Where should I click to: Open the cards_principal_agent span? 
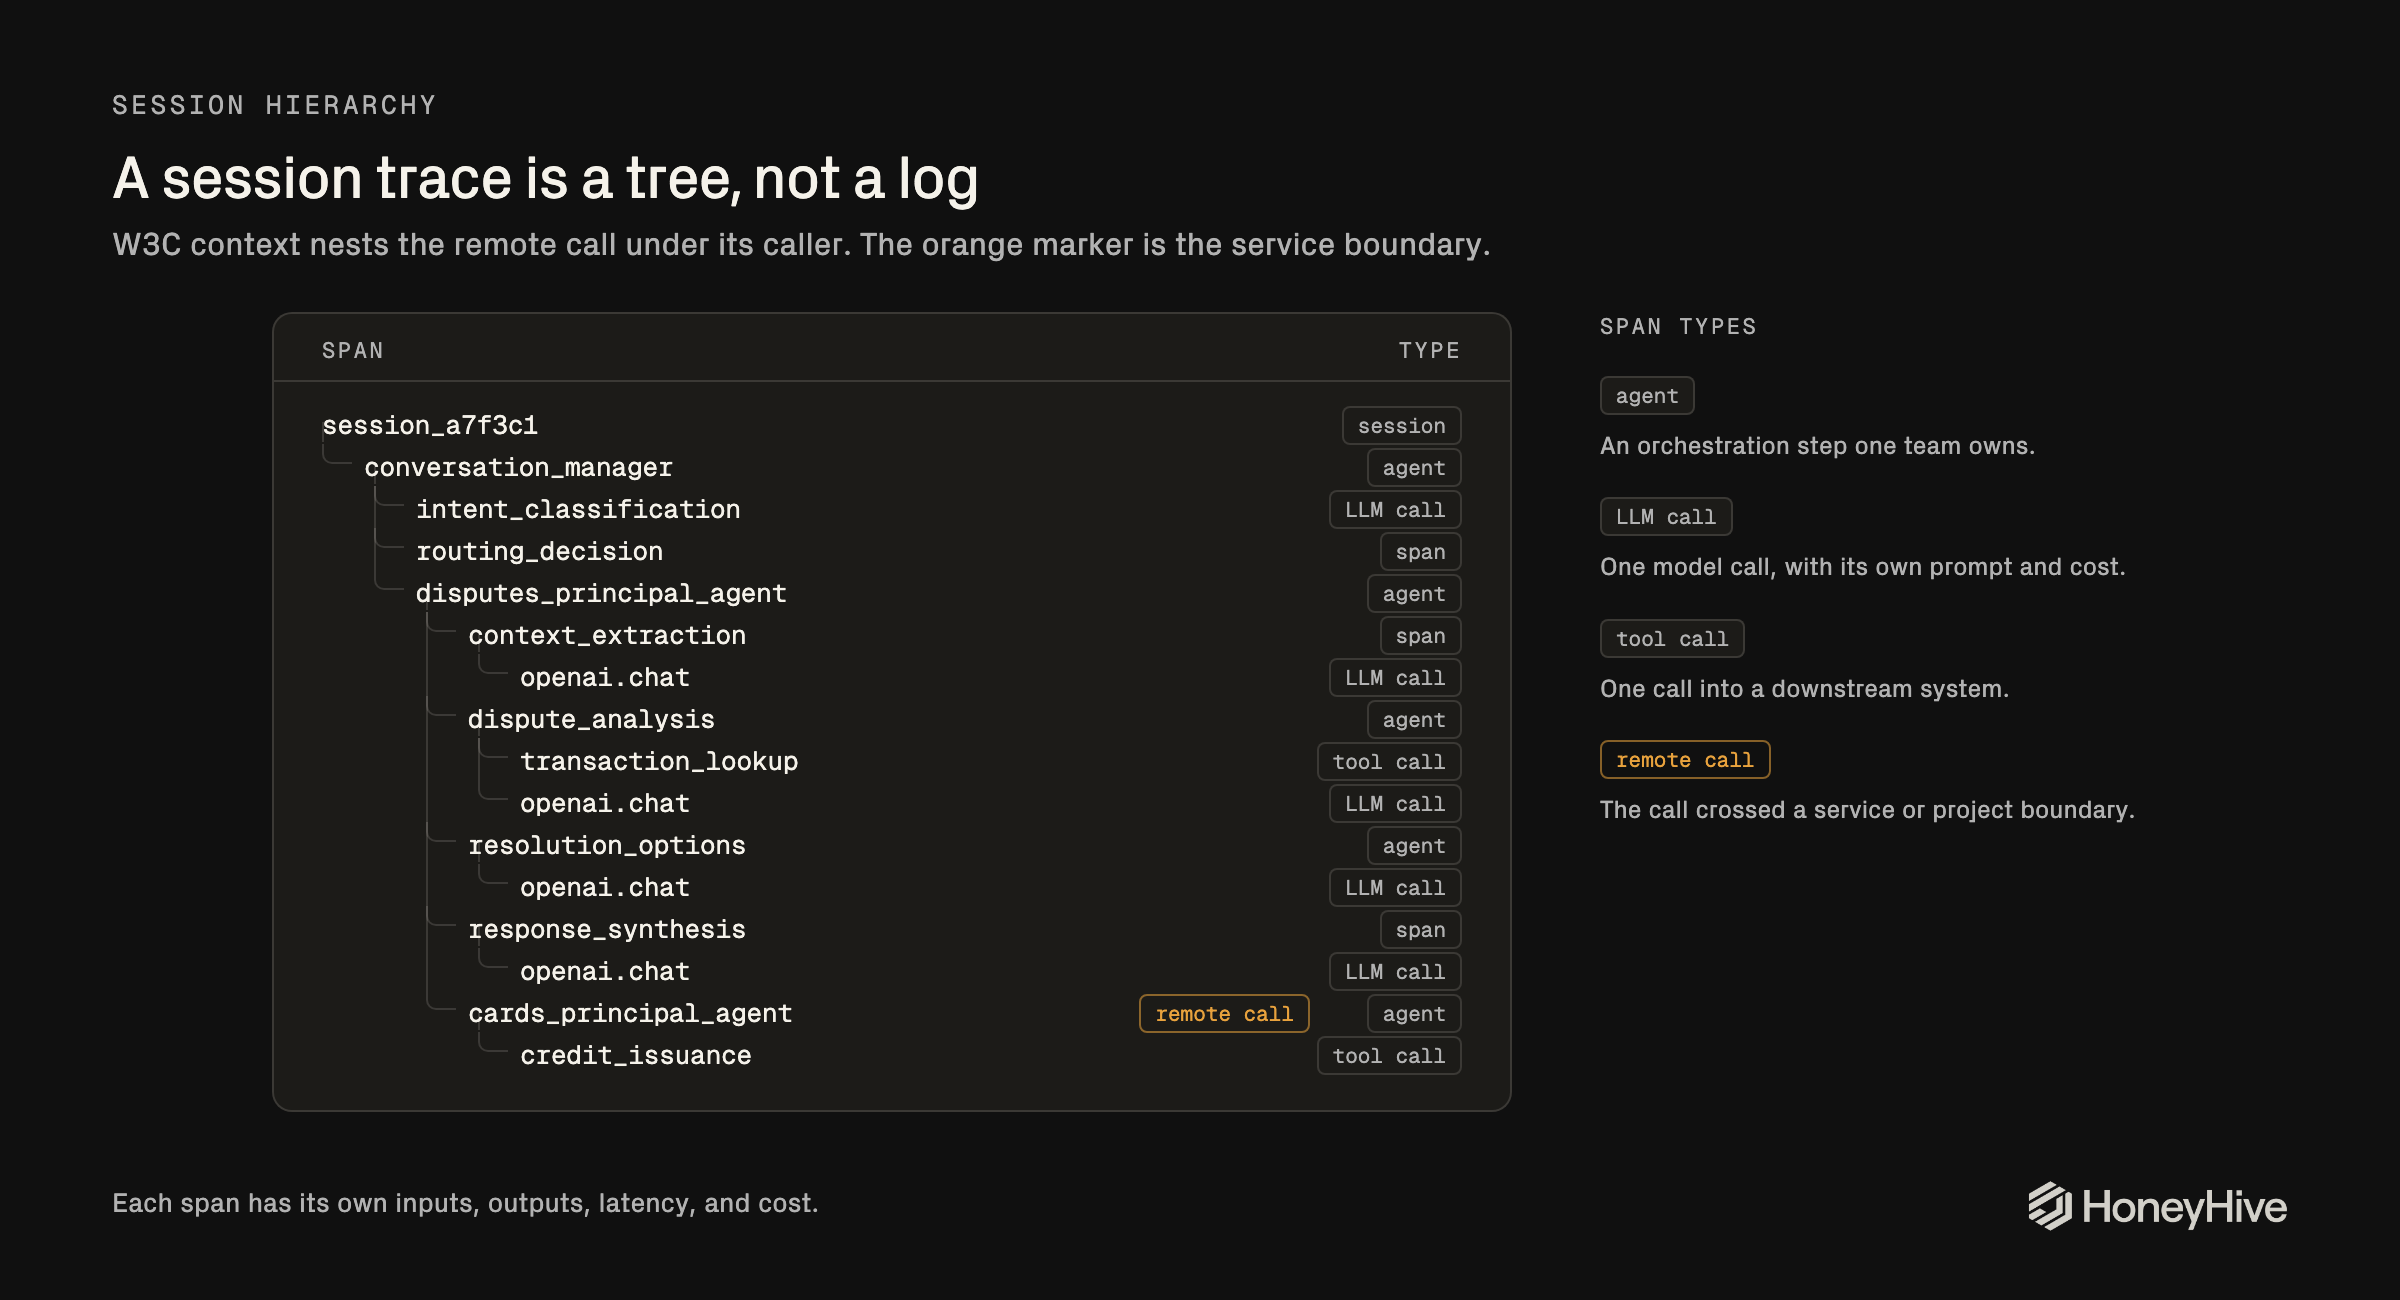click(x=630, y=1014)
